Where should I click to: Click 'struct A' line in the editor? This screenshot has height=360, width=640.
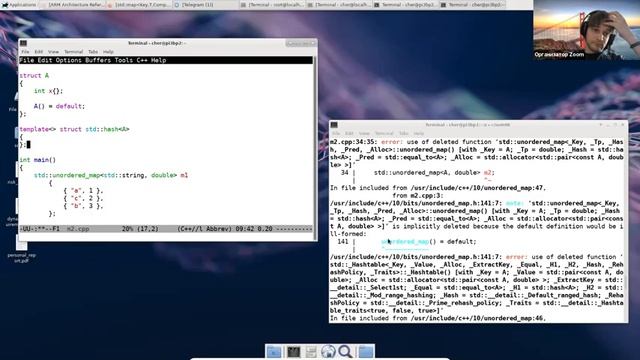34,76
